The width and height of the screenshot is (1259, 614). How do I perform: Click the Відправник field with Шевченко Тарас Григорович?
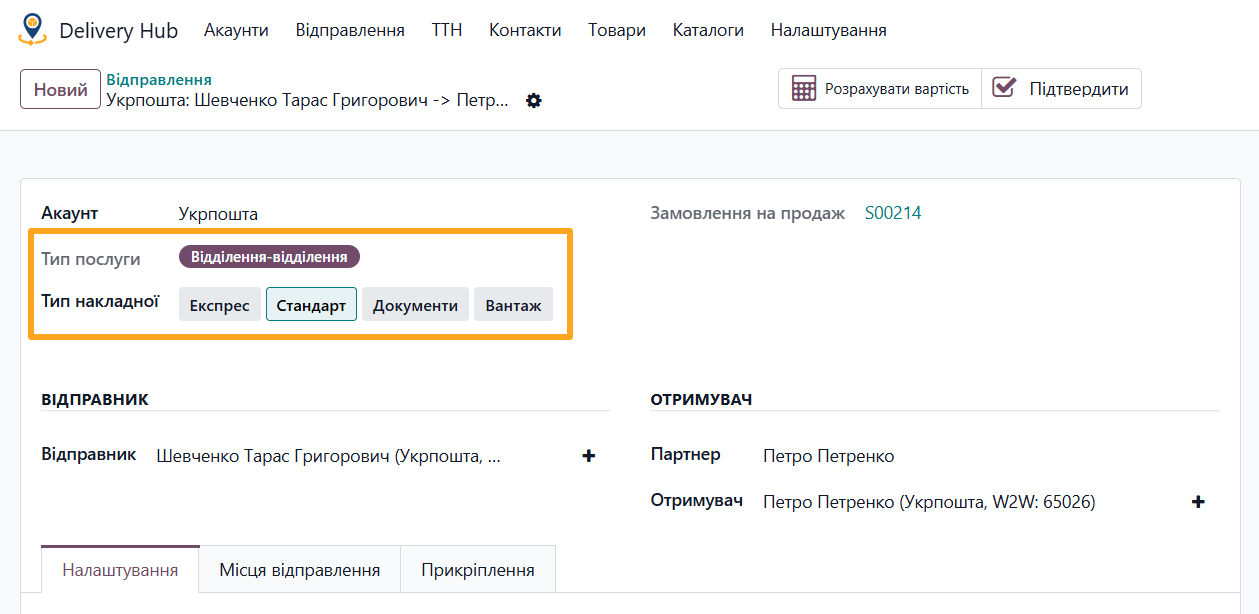pyautogui.click(x=329, y=456)
